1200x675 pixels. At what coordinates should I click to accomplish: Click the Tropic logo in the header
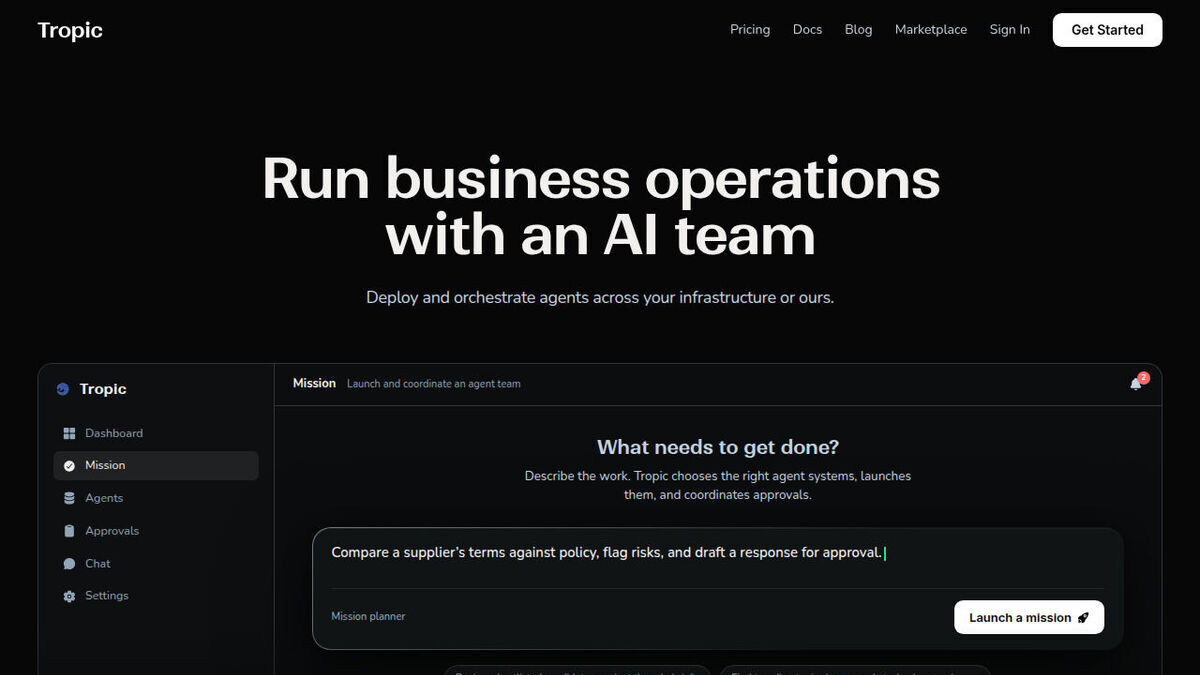[x=70, y=30]
